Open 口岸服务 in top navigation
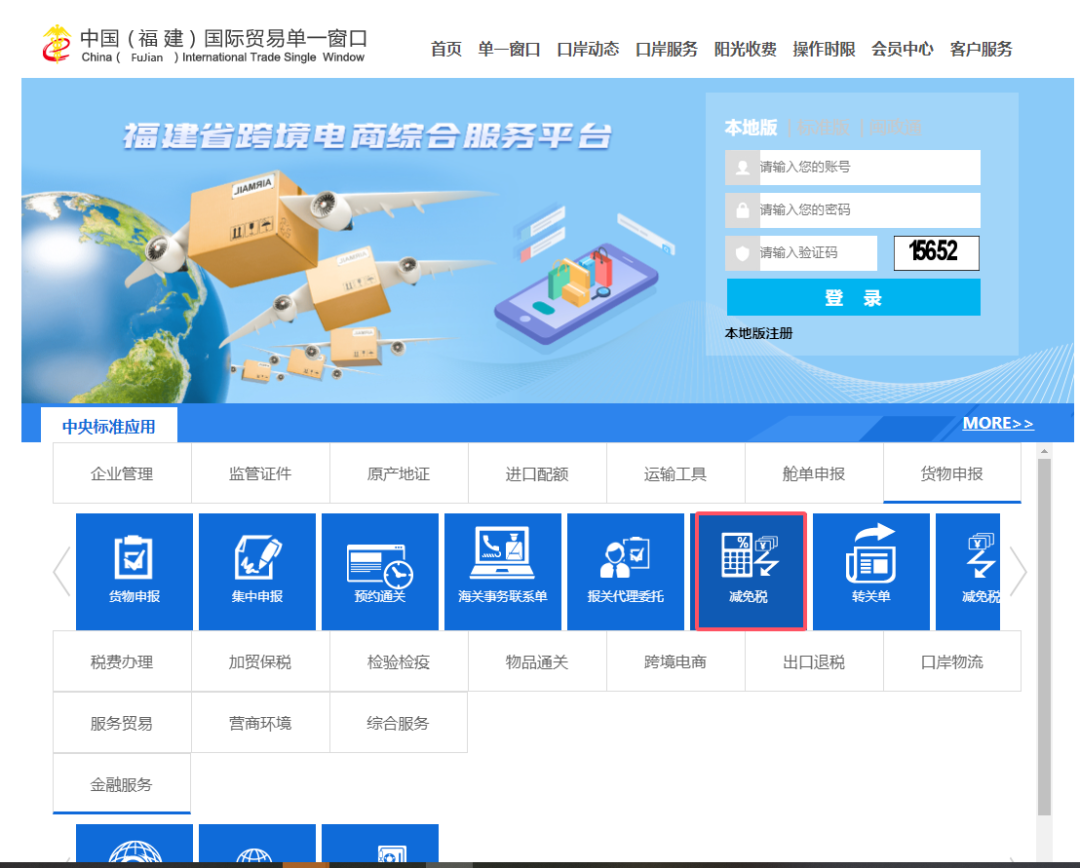 [x=666, y=49]
